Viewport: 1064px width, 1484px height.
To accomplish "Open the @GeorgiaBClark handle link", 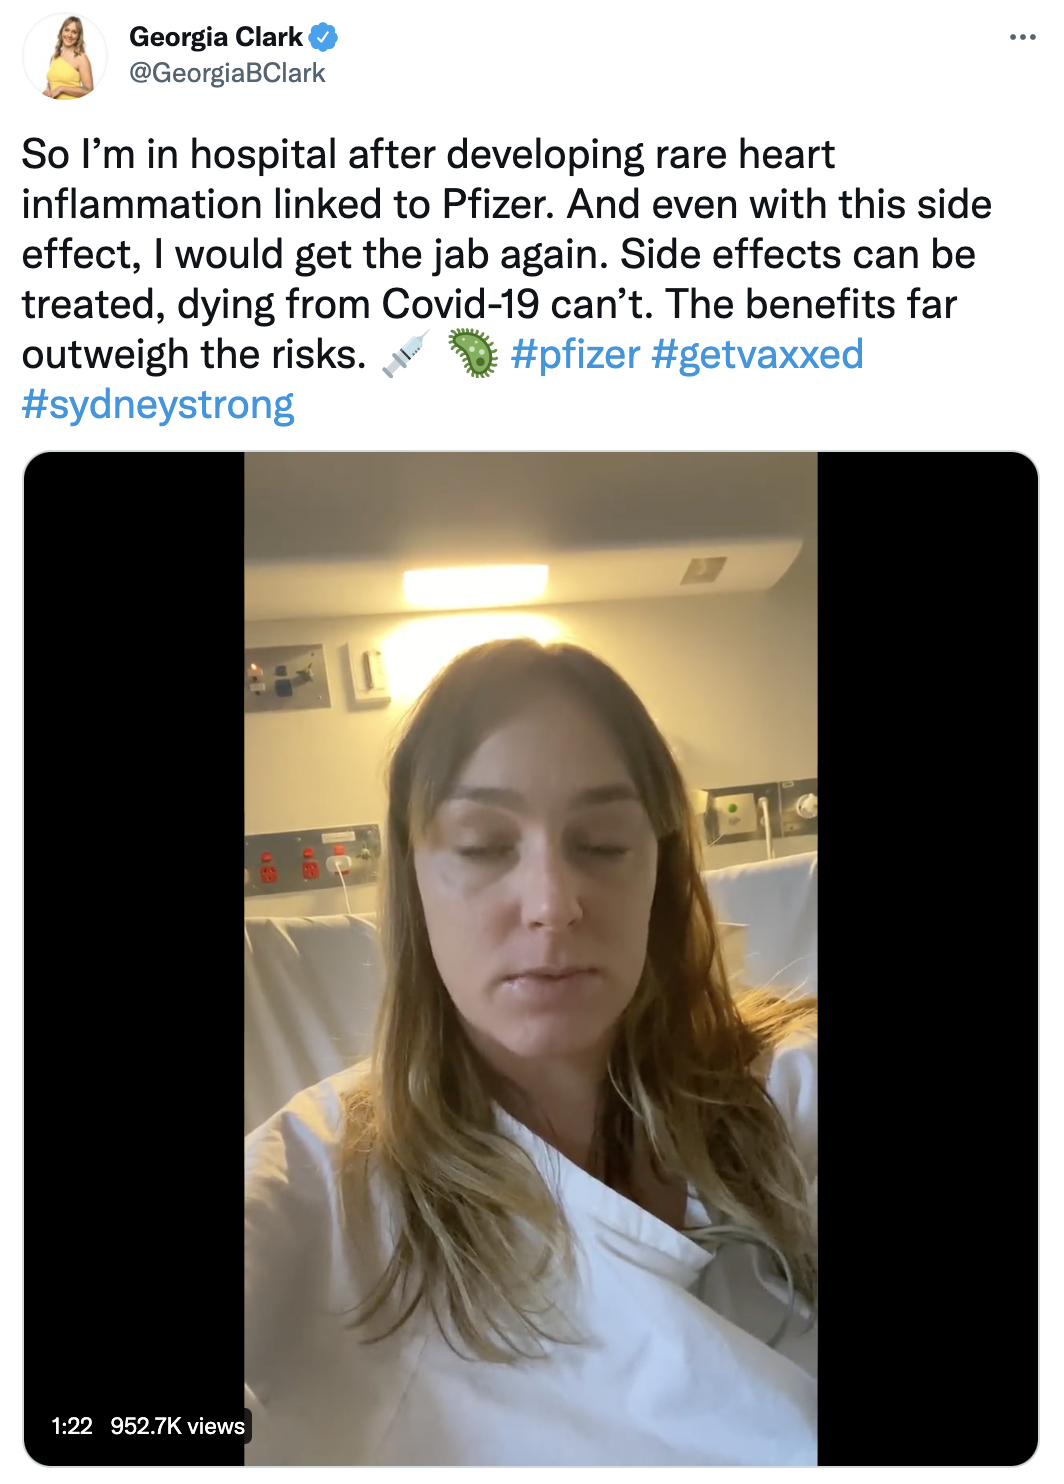I will coord(227,73).
